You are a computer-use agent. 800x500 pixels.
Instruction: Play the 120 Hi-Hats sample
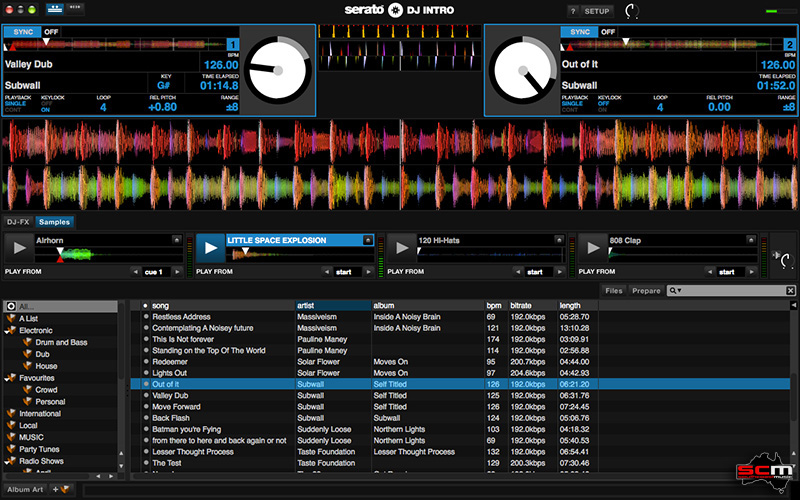(402, 248)
